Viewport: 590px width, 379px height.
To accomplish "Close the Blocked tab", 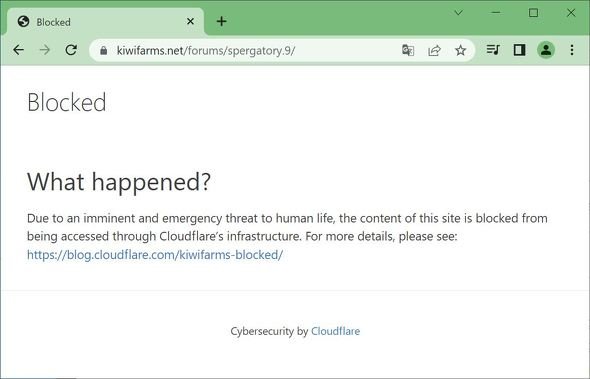I will [x=190, y=21].
